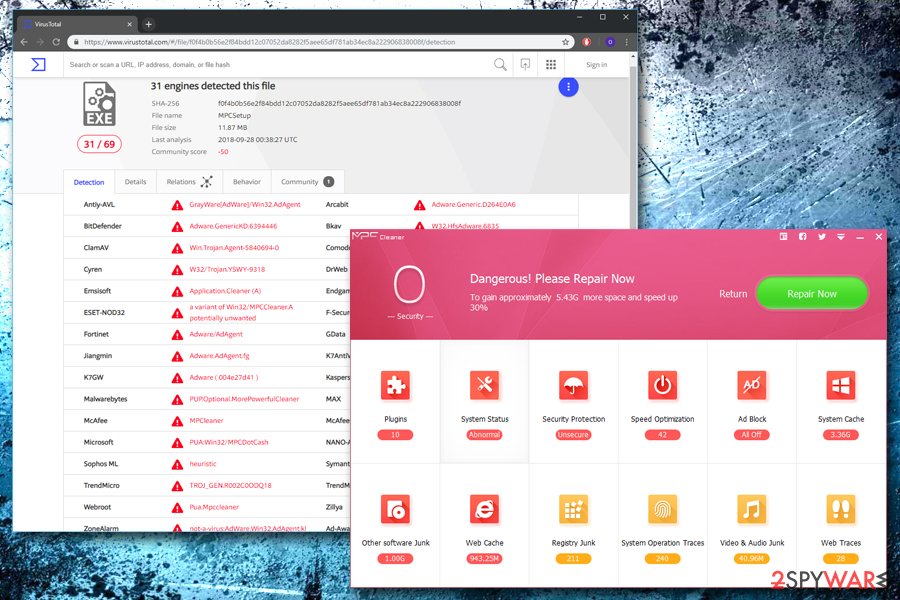Open the Plugins module in MPC Cleaner
The width and height of the screenshot is (900, 600).
[395, 385]
